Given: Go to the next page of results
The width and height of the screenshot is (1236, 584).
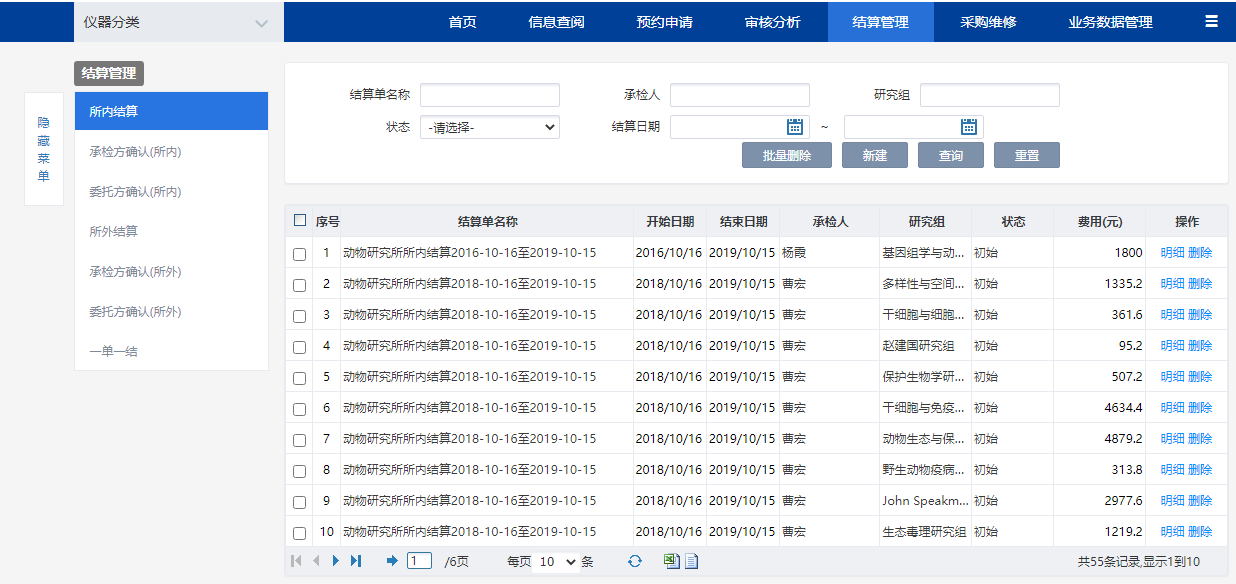Looking at the screenshot, I should [336, 561].
